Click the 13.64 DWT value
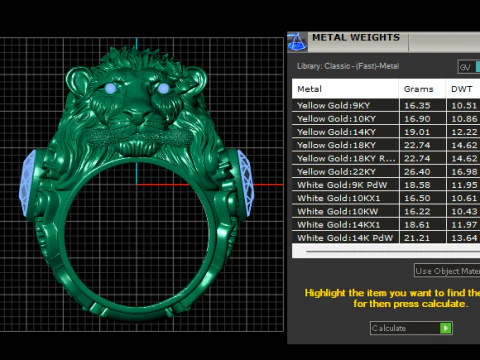This screenshot has height=360, width=480. pyautogui.click(x=464, y=238)
